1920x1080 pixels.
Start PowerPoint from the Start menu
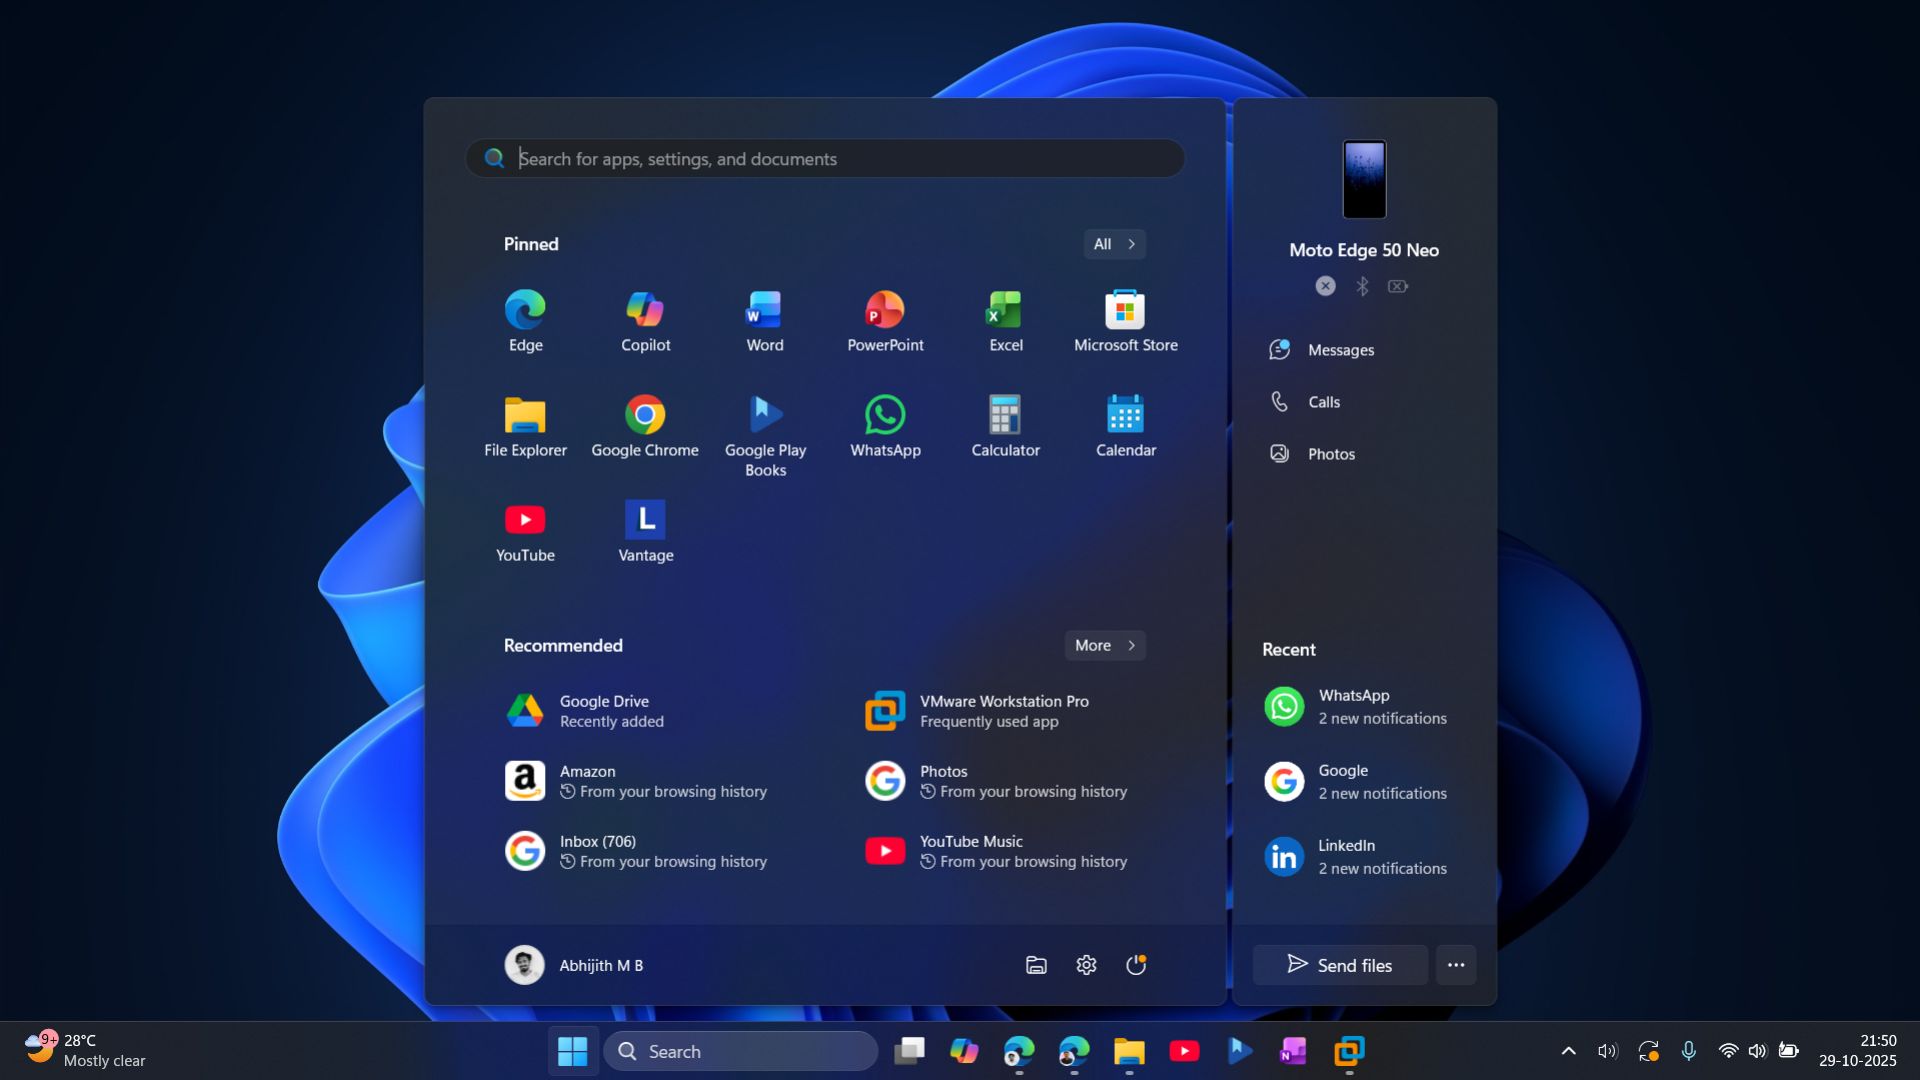point(885,320)
